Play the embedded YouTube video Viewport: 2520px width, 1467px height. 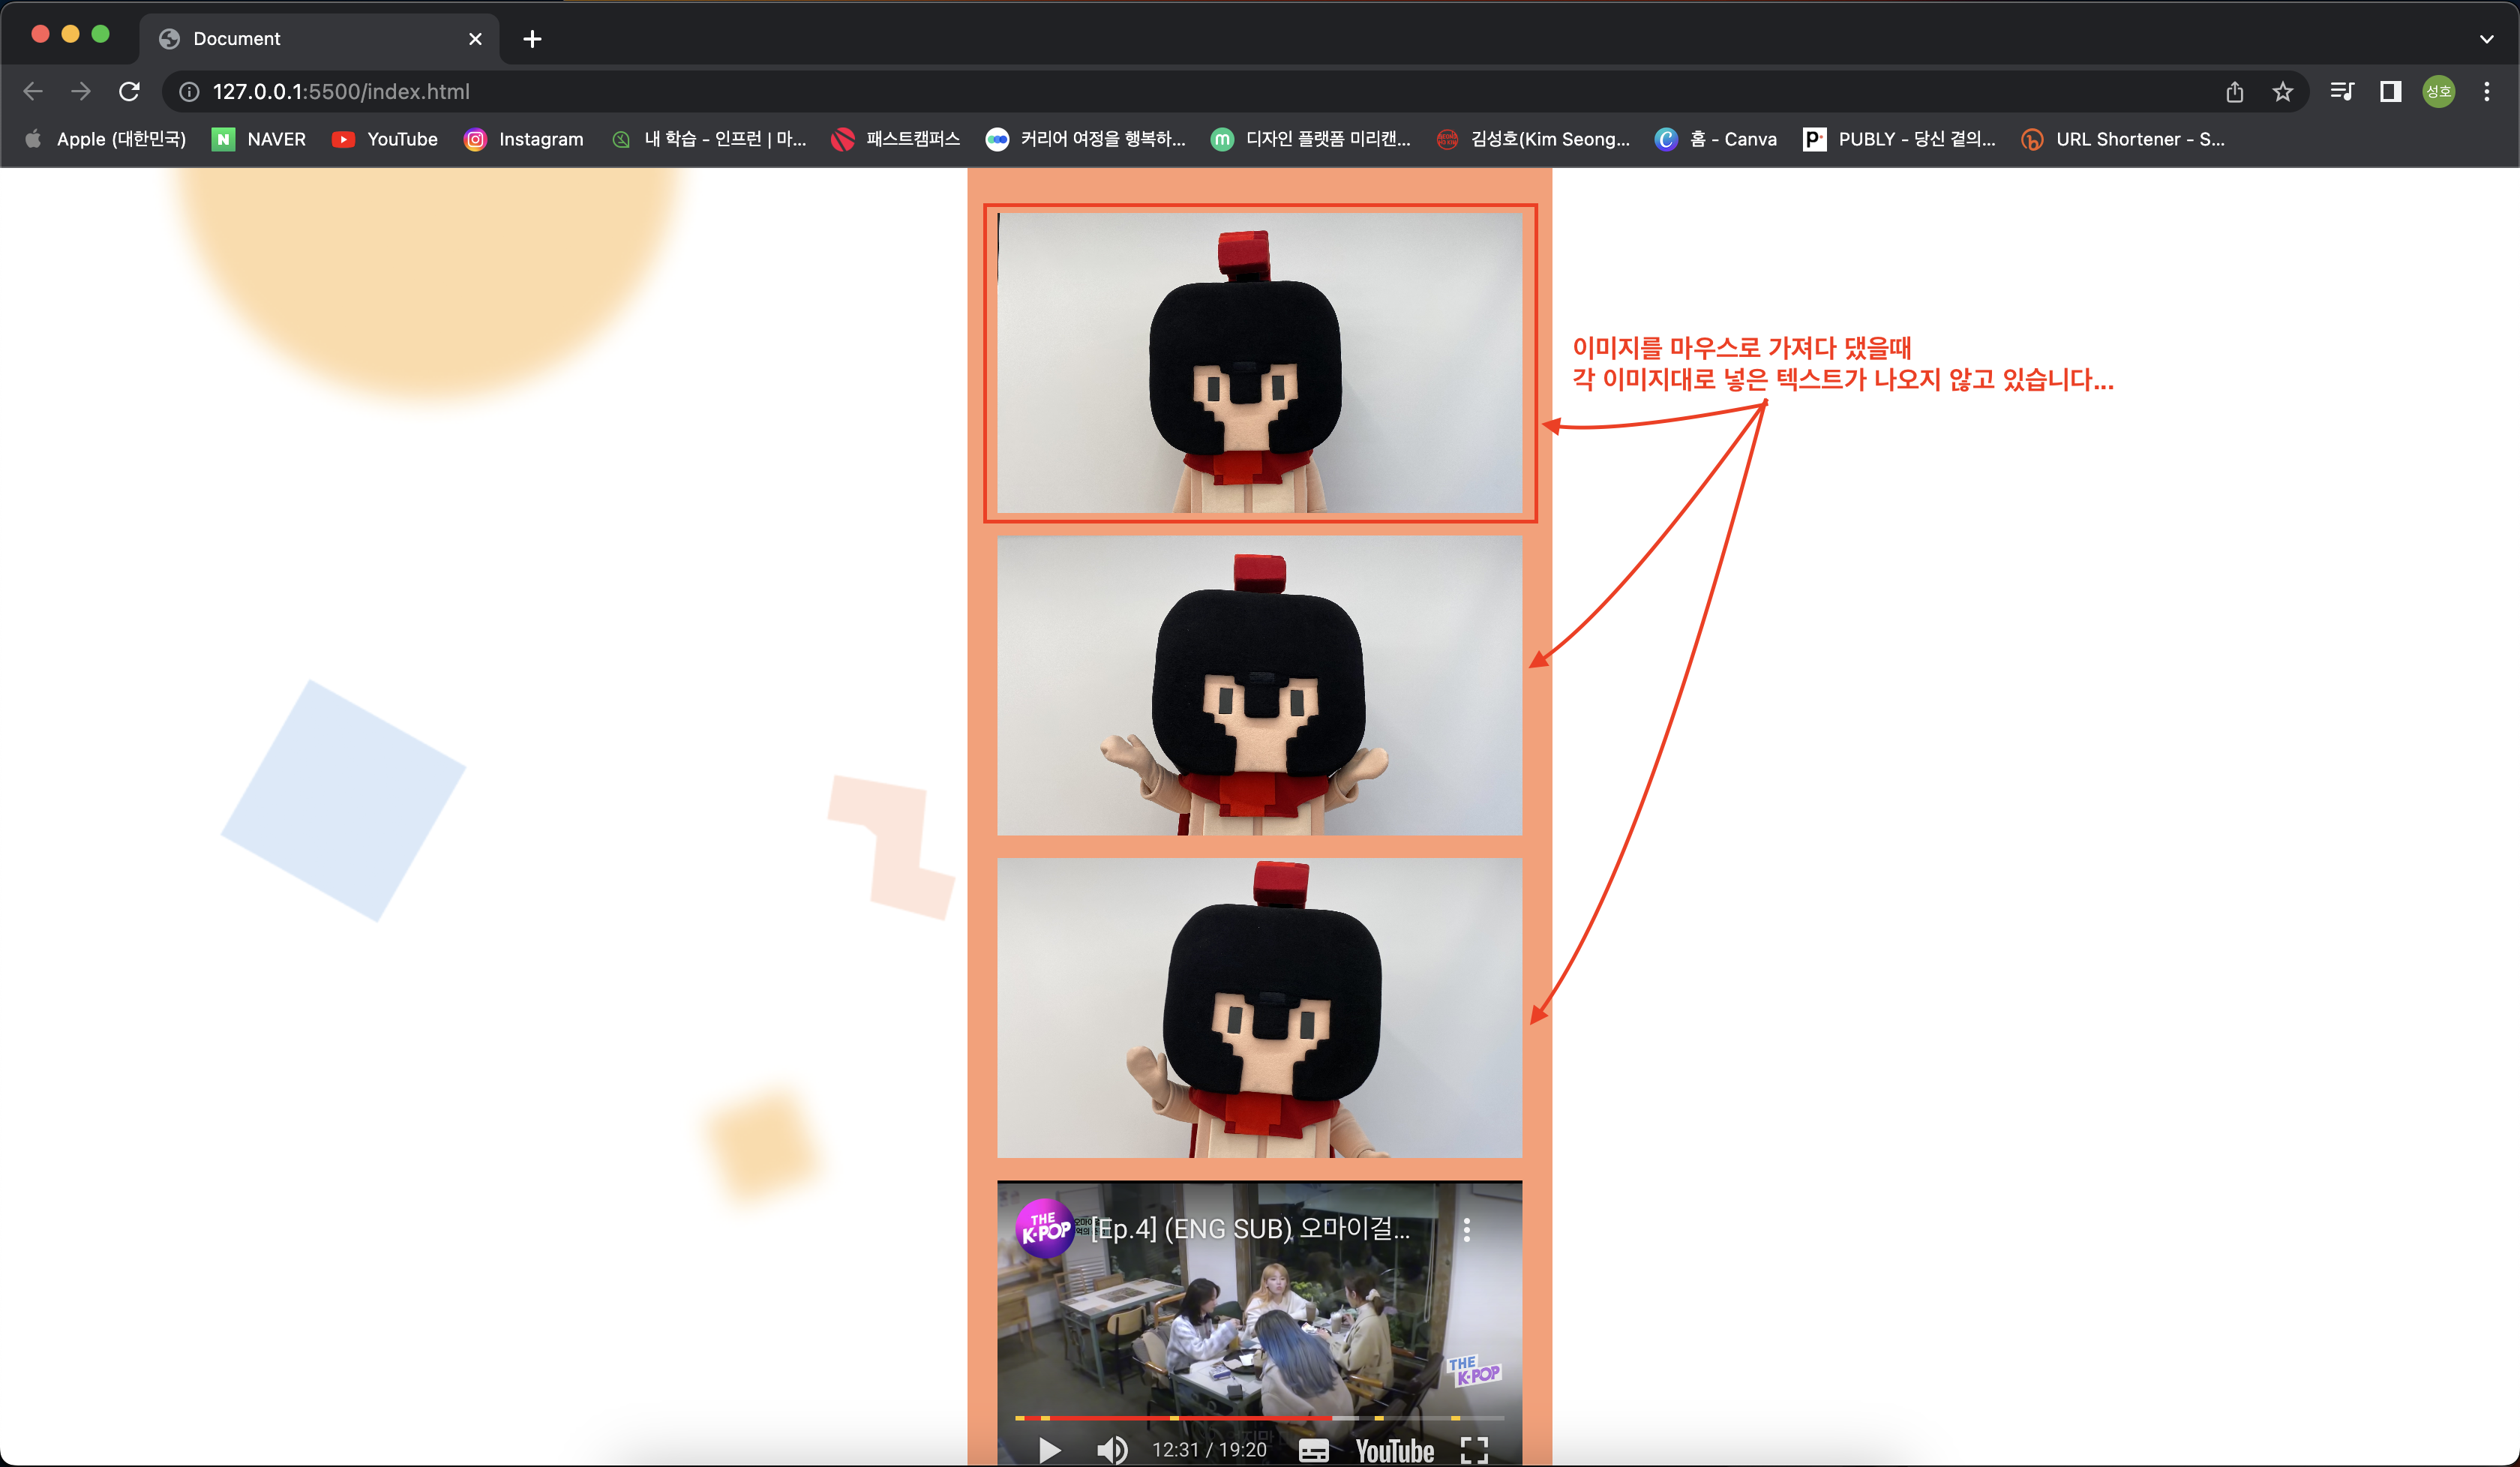(x=1049, y=1449)
